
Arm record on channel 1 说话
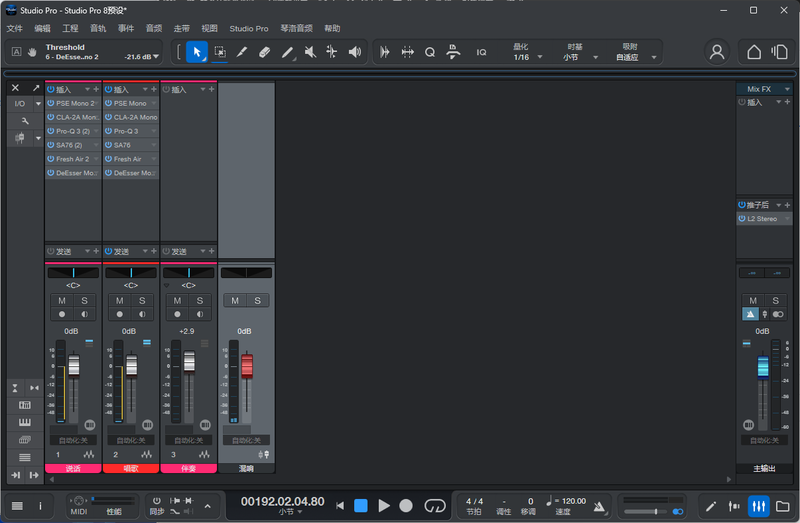62,314
